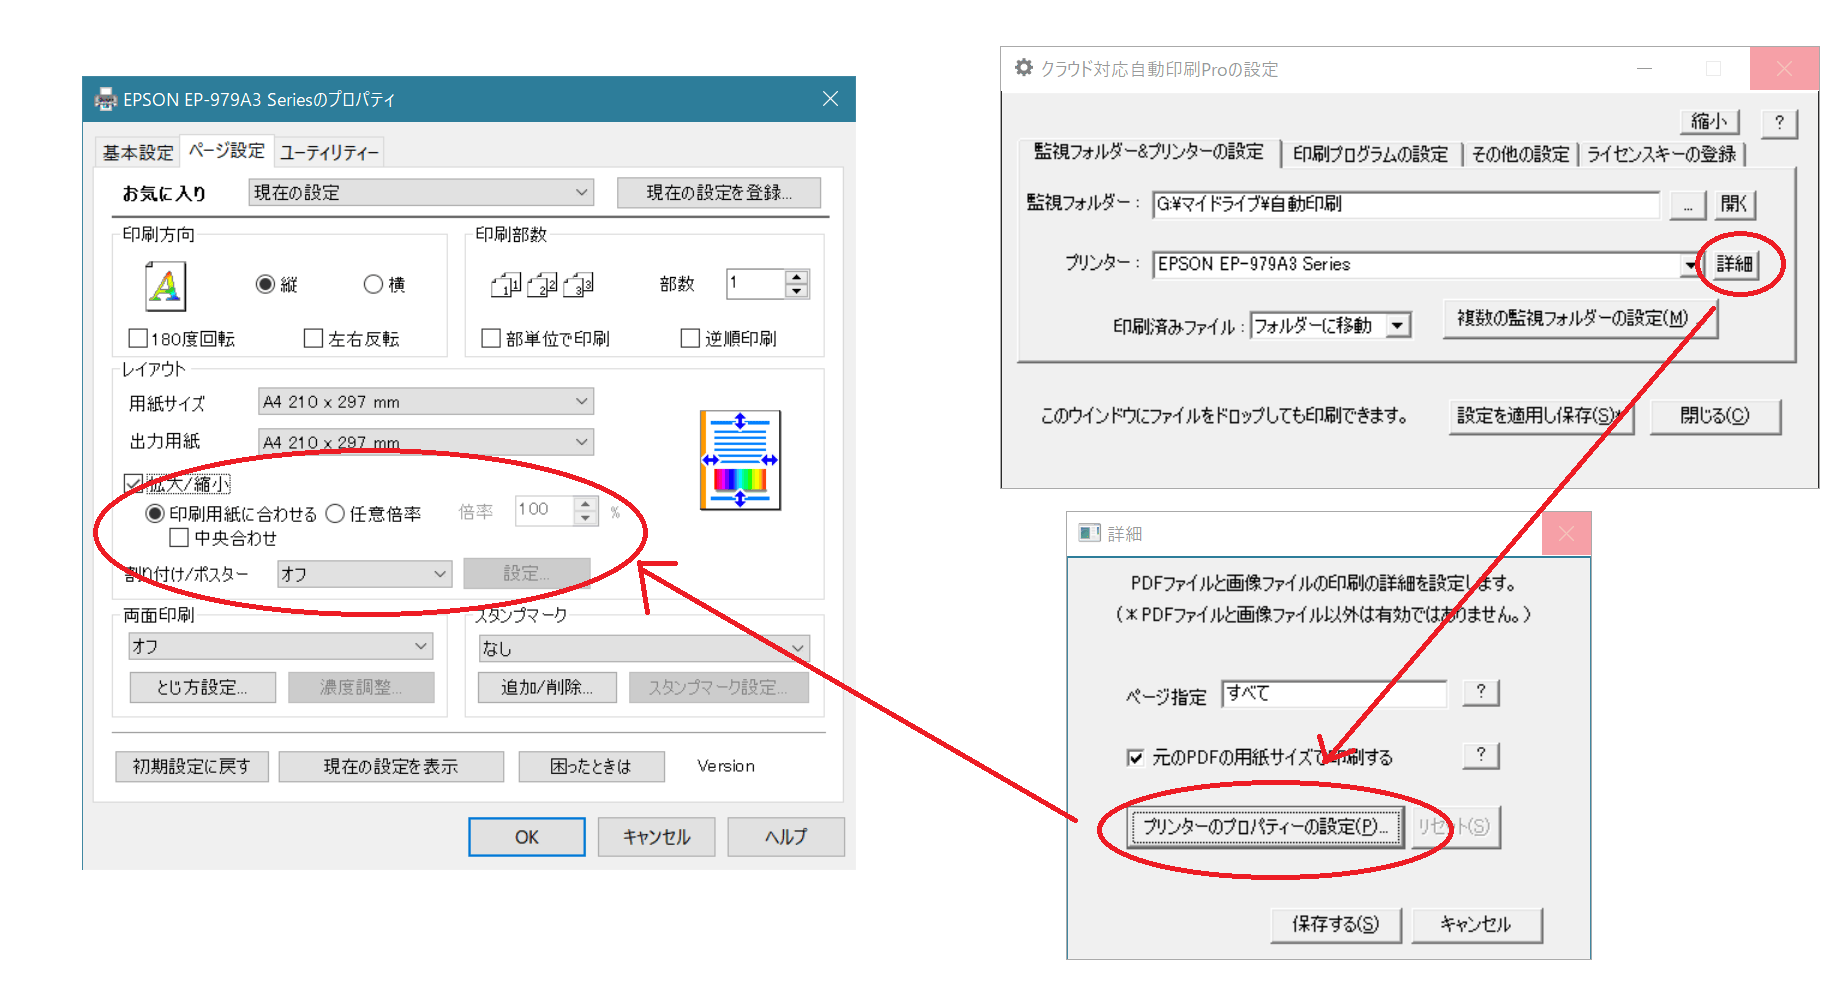The height and width of the screenshot is (1001, 1830).
Task: Decrease the copies count with down arrow
Action: tap(797, 291)
